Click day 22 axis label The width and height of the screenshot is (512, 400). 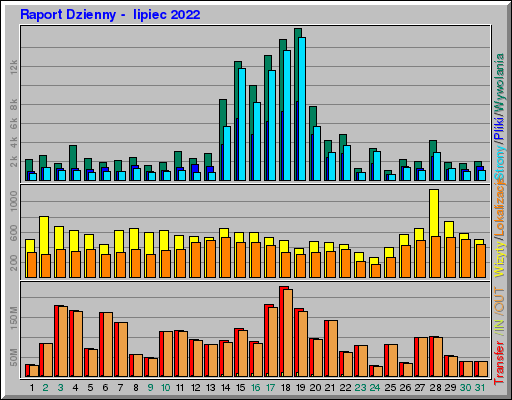pos(345,388)
